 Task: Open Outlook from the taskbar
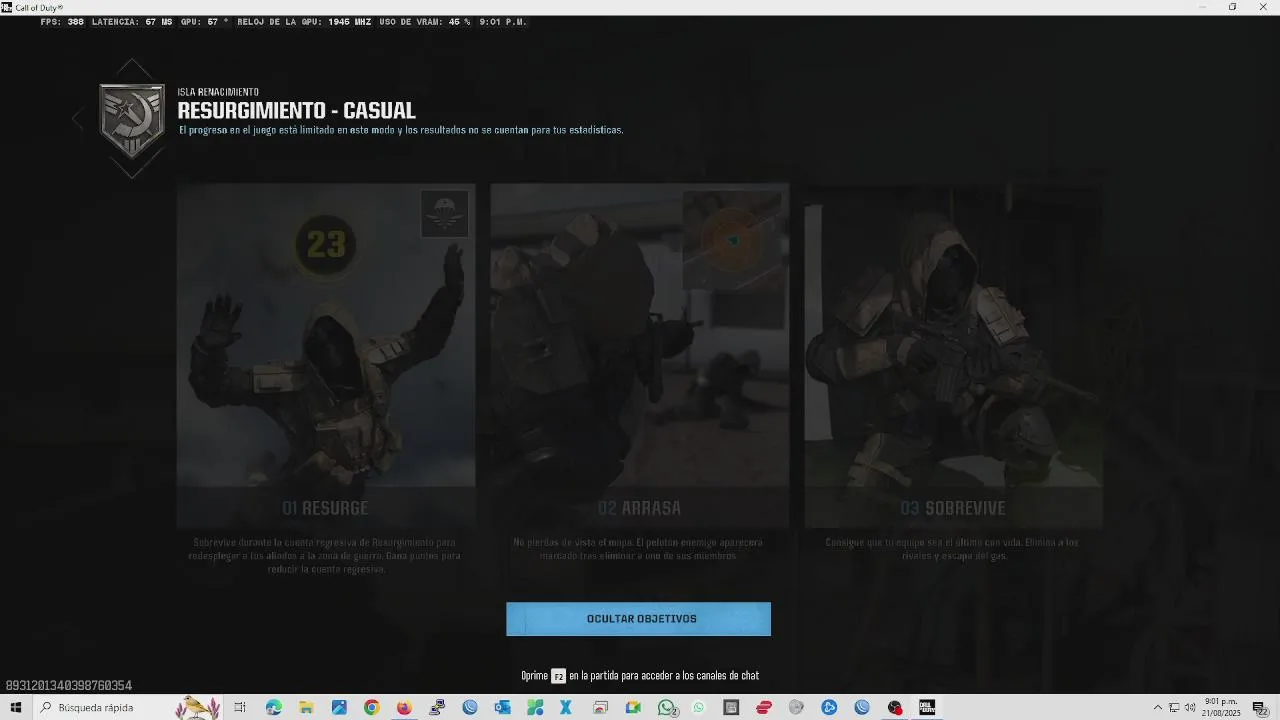pyautogui.click(x=502, y=707)
